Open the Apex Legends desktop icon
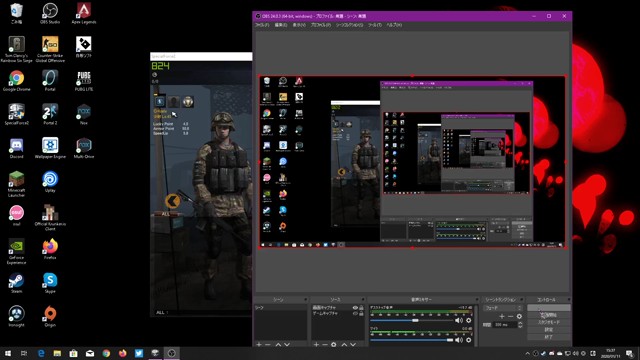The image size is (640, 360). (x=84, y=13)
